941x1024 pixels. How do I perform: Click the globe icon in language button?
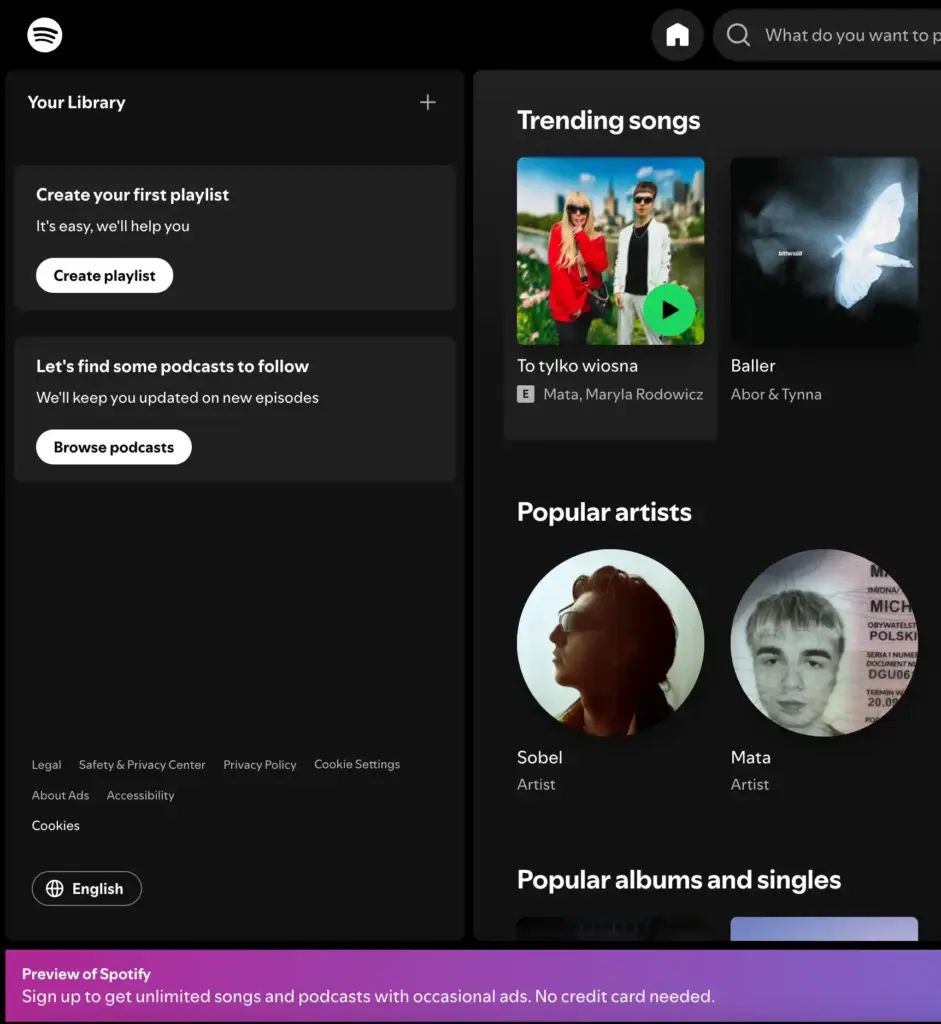(55, 889)
